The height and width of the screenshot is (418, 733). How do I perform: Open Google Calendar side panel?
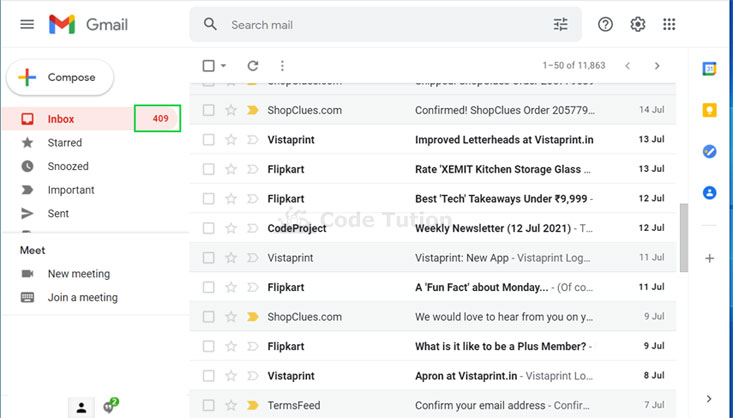[x=709, y=69]
